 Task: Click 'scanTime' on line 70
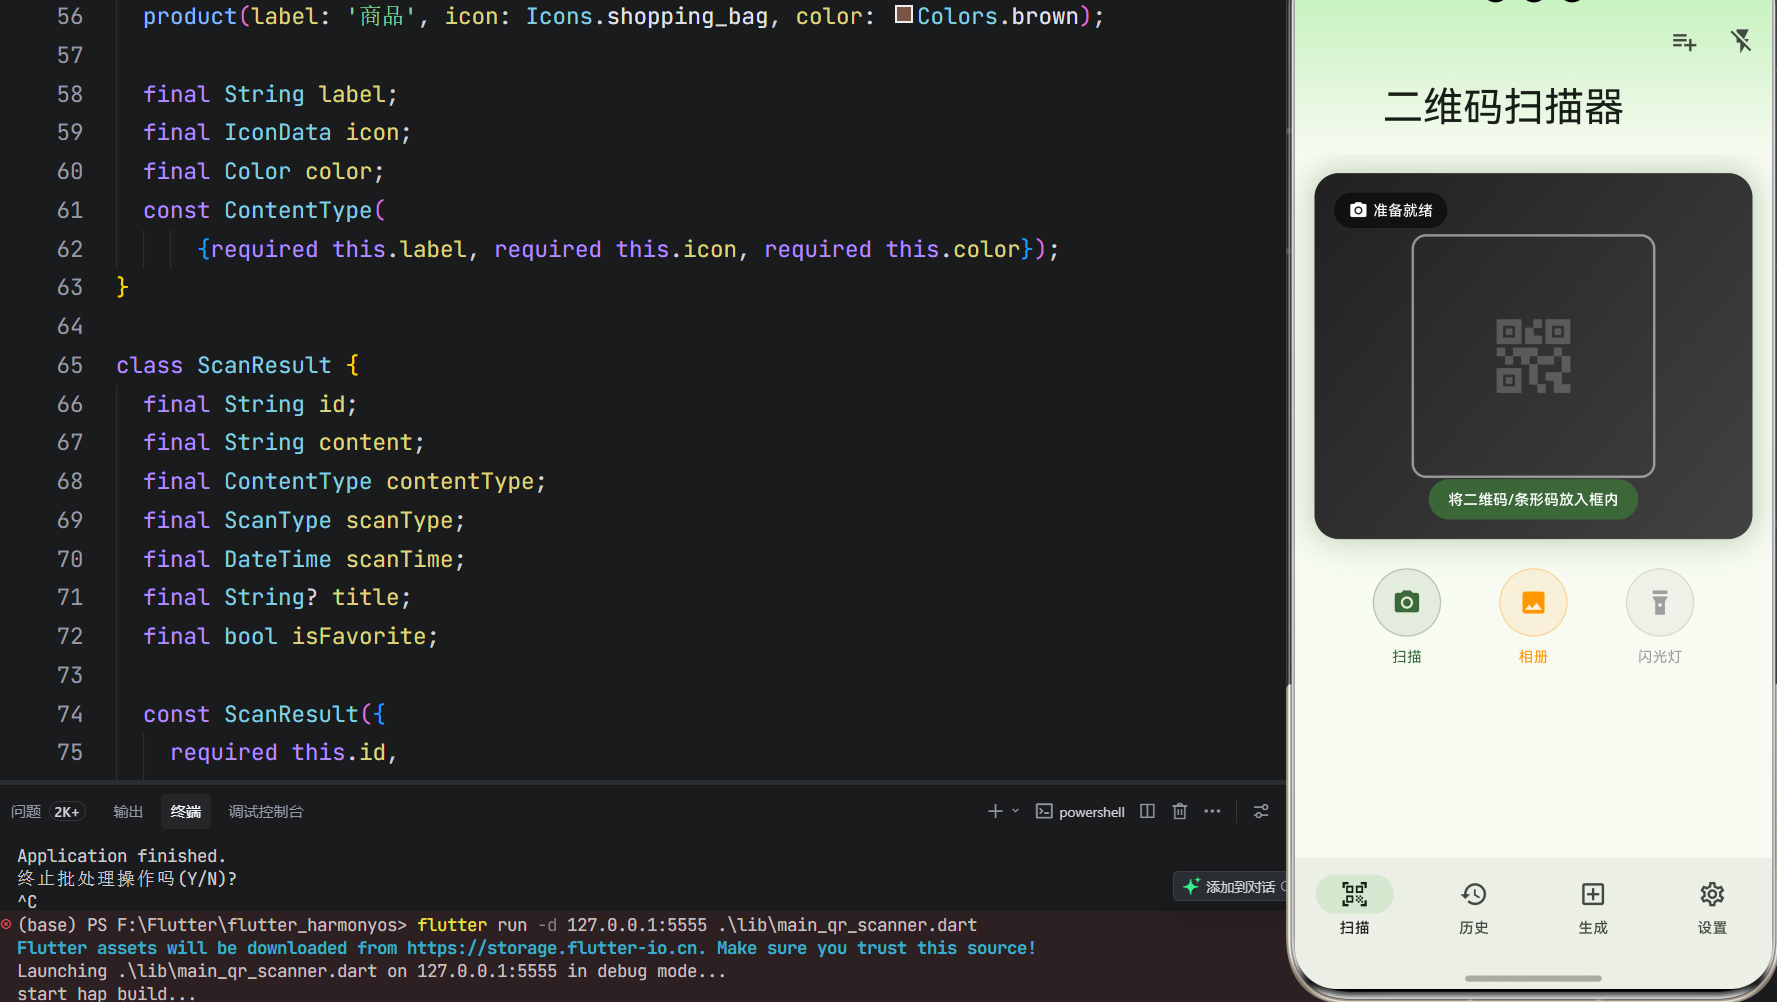point(399,559)
